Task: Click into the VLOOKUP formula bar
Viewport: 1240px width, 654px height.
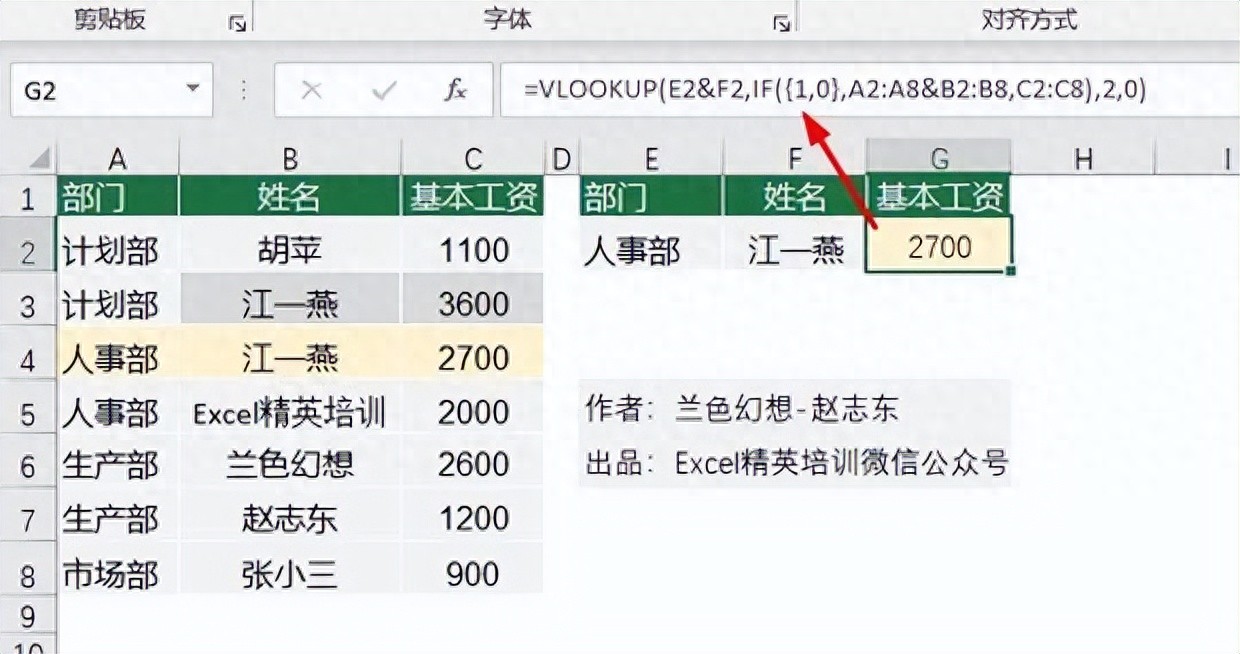Action: tap(869, 90)
